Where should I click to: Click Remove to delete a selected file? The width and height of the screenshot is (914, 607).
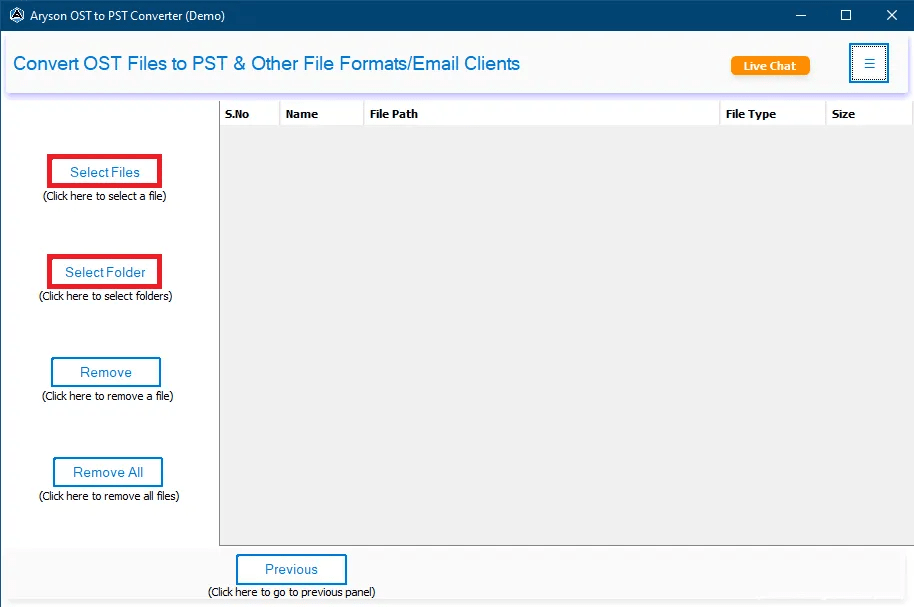pos(105,371)
